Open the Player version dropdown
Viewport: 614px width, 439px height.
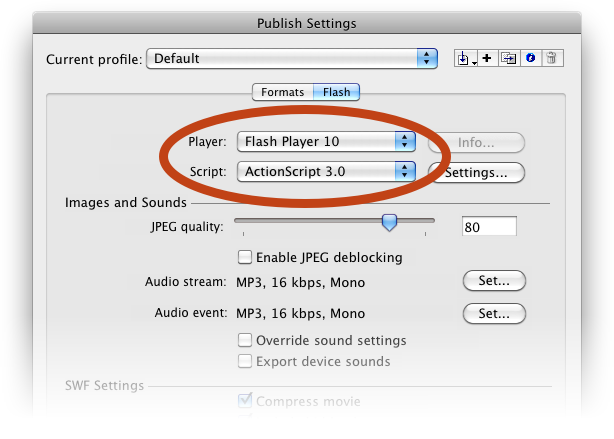(326, 141)
